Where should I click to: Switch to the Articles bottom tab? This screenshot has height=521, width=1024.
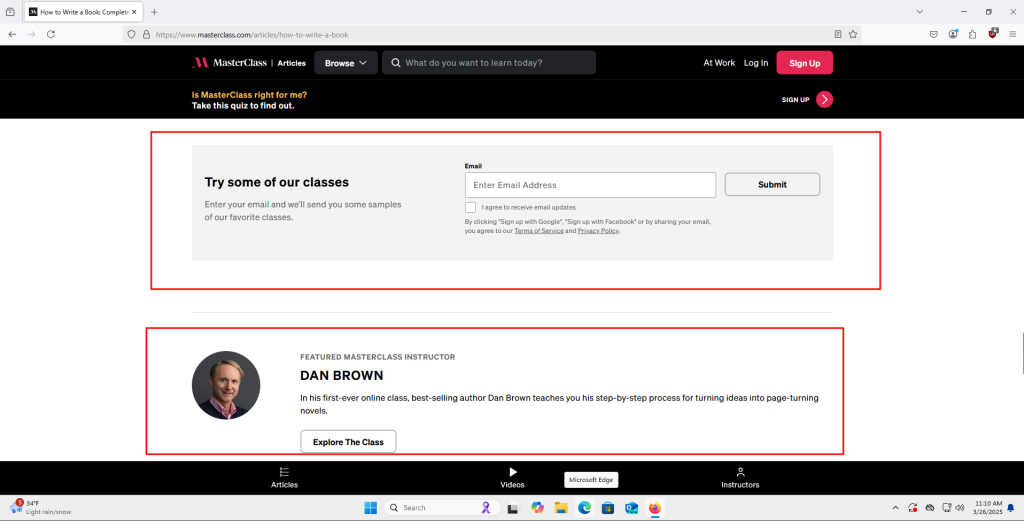coord(284,477)
